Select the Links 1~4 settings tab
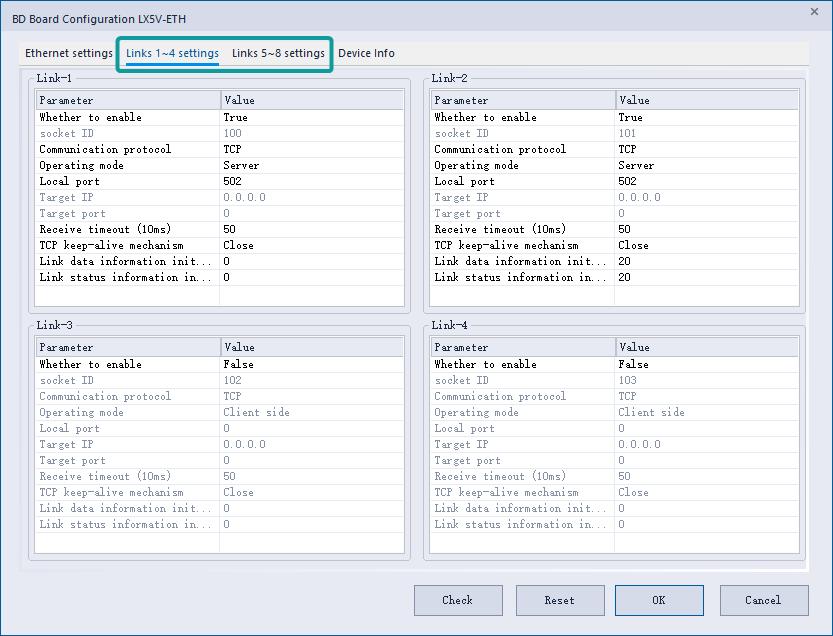833x636 pixels. [172, 53]
